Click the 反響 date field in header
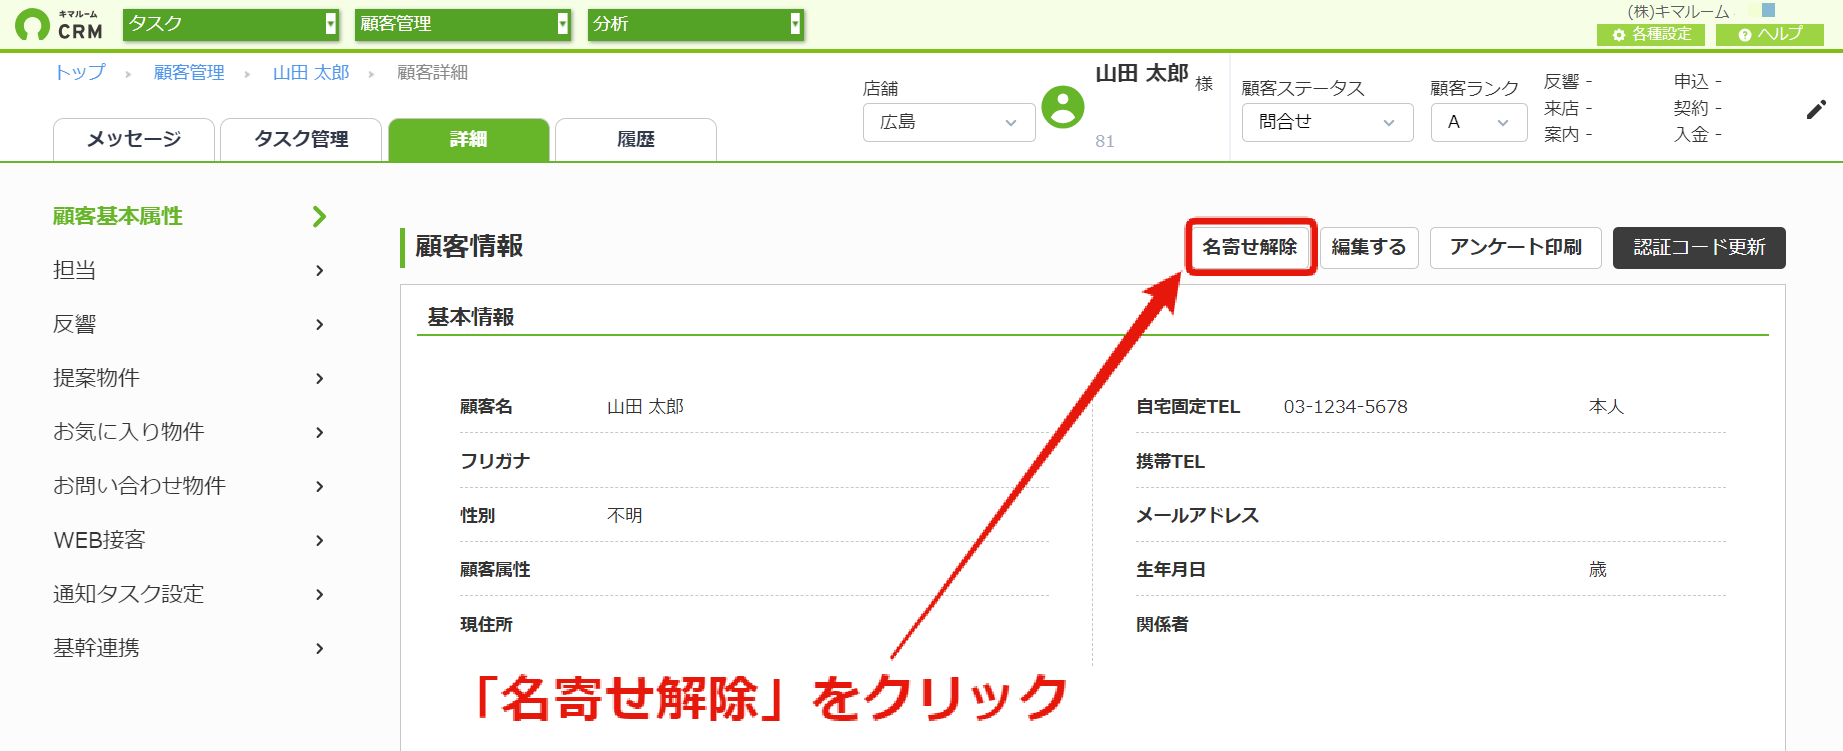 1567,81
